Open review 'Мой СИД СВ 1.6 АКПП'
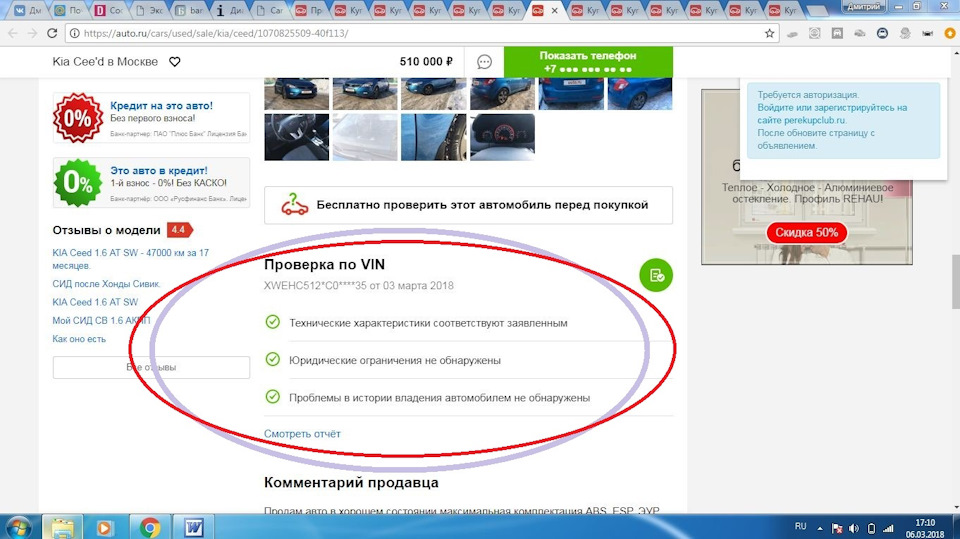 tap(101, 320)
